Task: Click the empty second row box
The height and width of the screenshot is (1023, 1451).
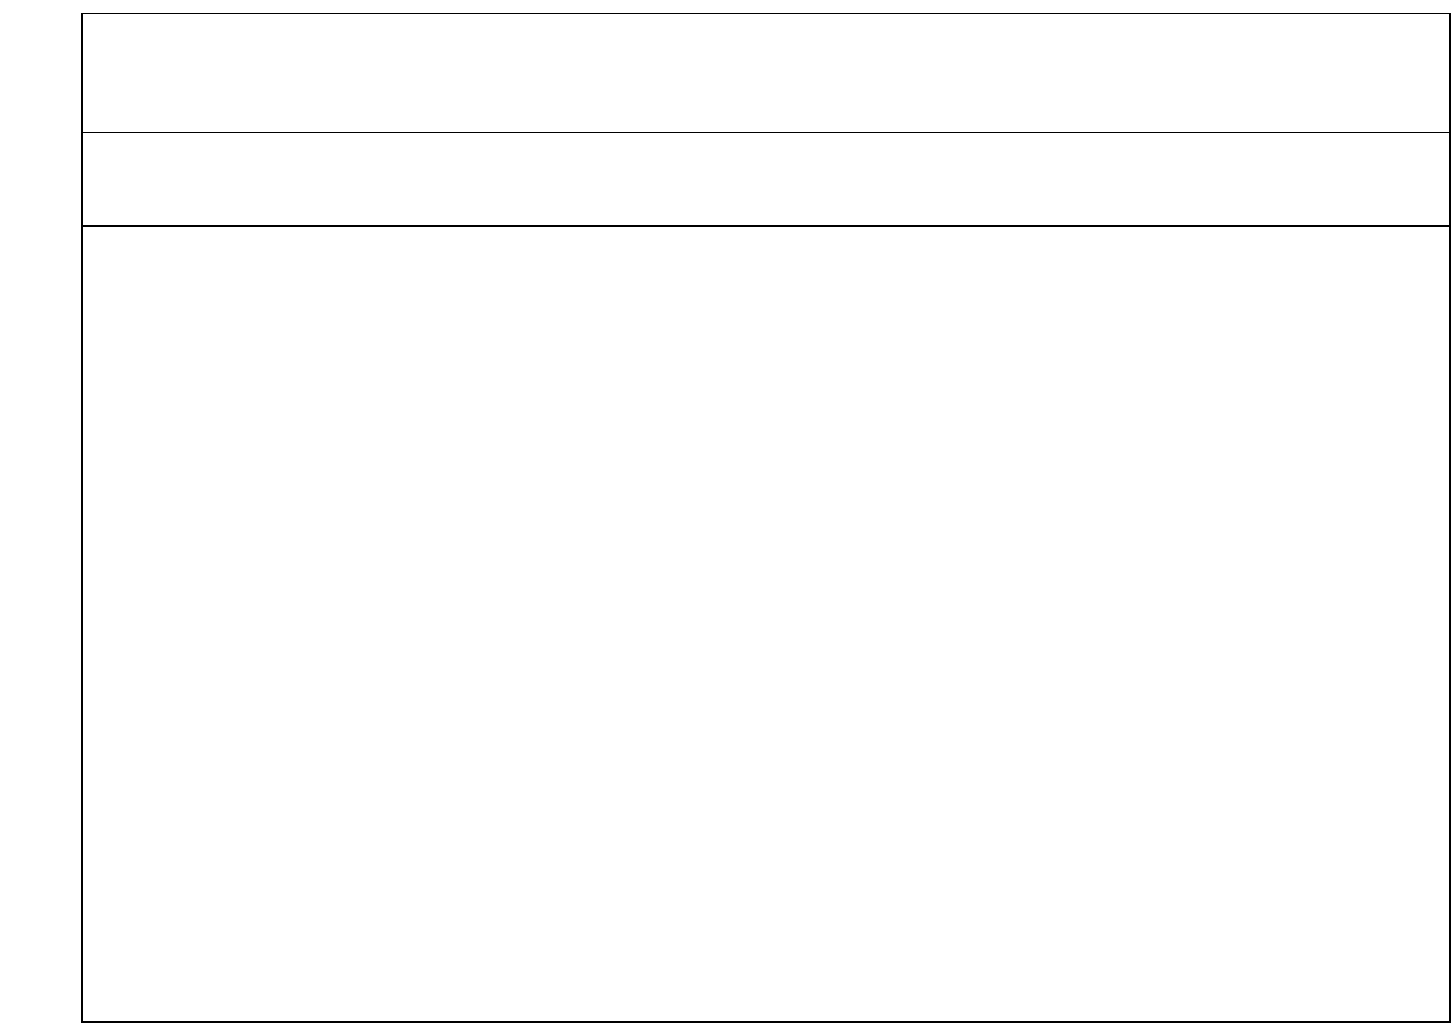Action: 765,179
